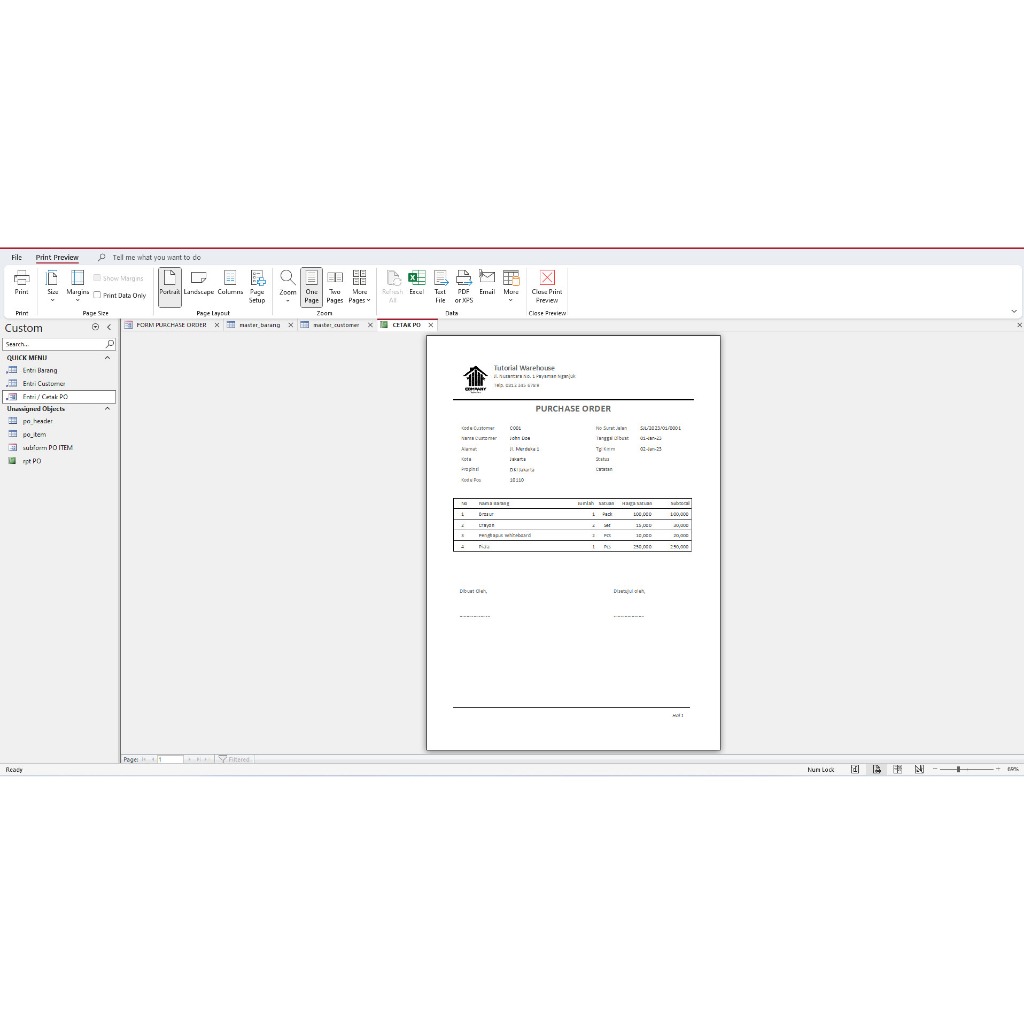Adjust the zoom slider handle
This screenshot has width=1024, height=1024.
point(958,769)
